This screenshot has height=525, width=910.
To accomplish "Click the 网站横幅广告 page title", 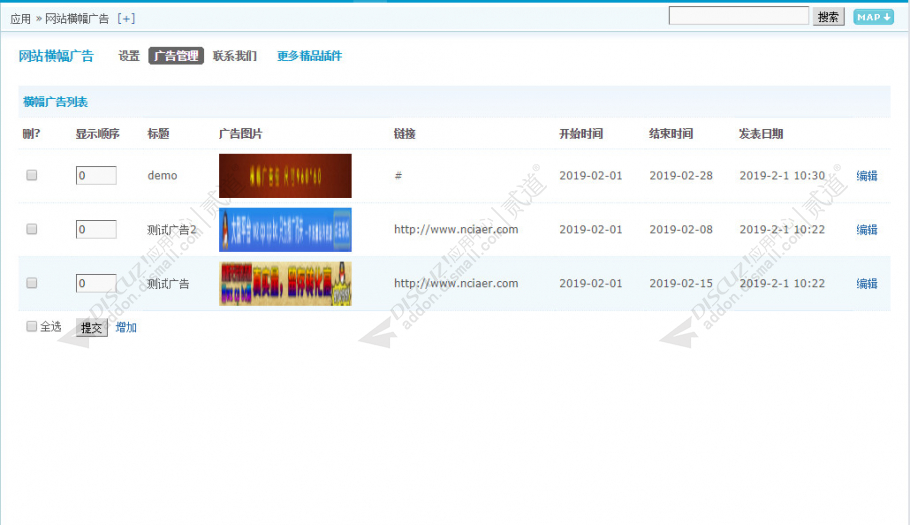I will (56, 56).
